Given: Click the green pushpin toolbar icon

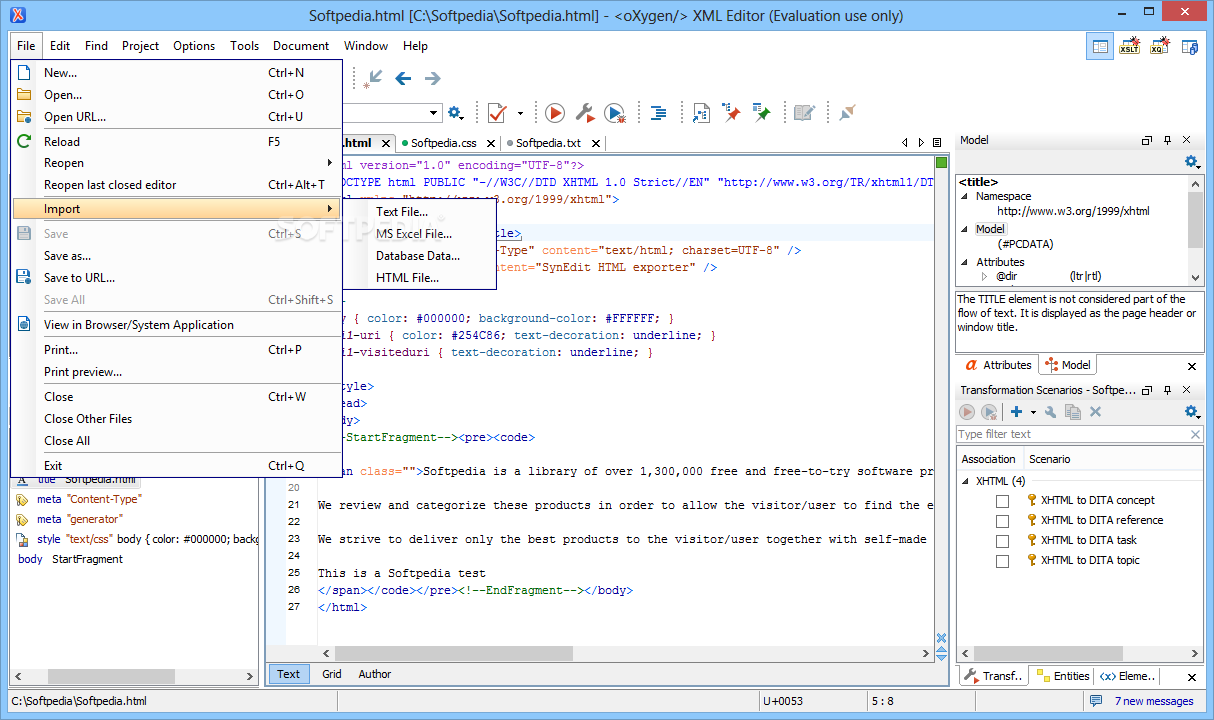Looking at the screenshot, I should coord(762,113).
